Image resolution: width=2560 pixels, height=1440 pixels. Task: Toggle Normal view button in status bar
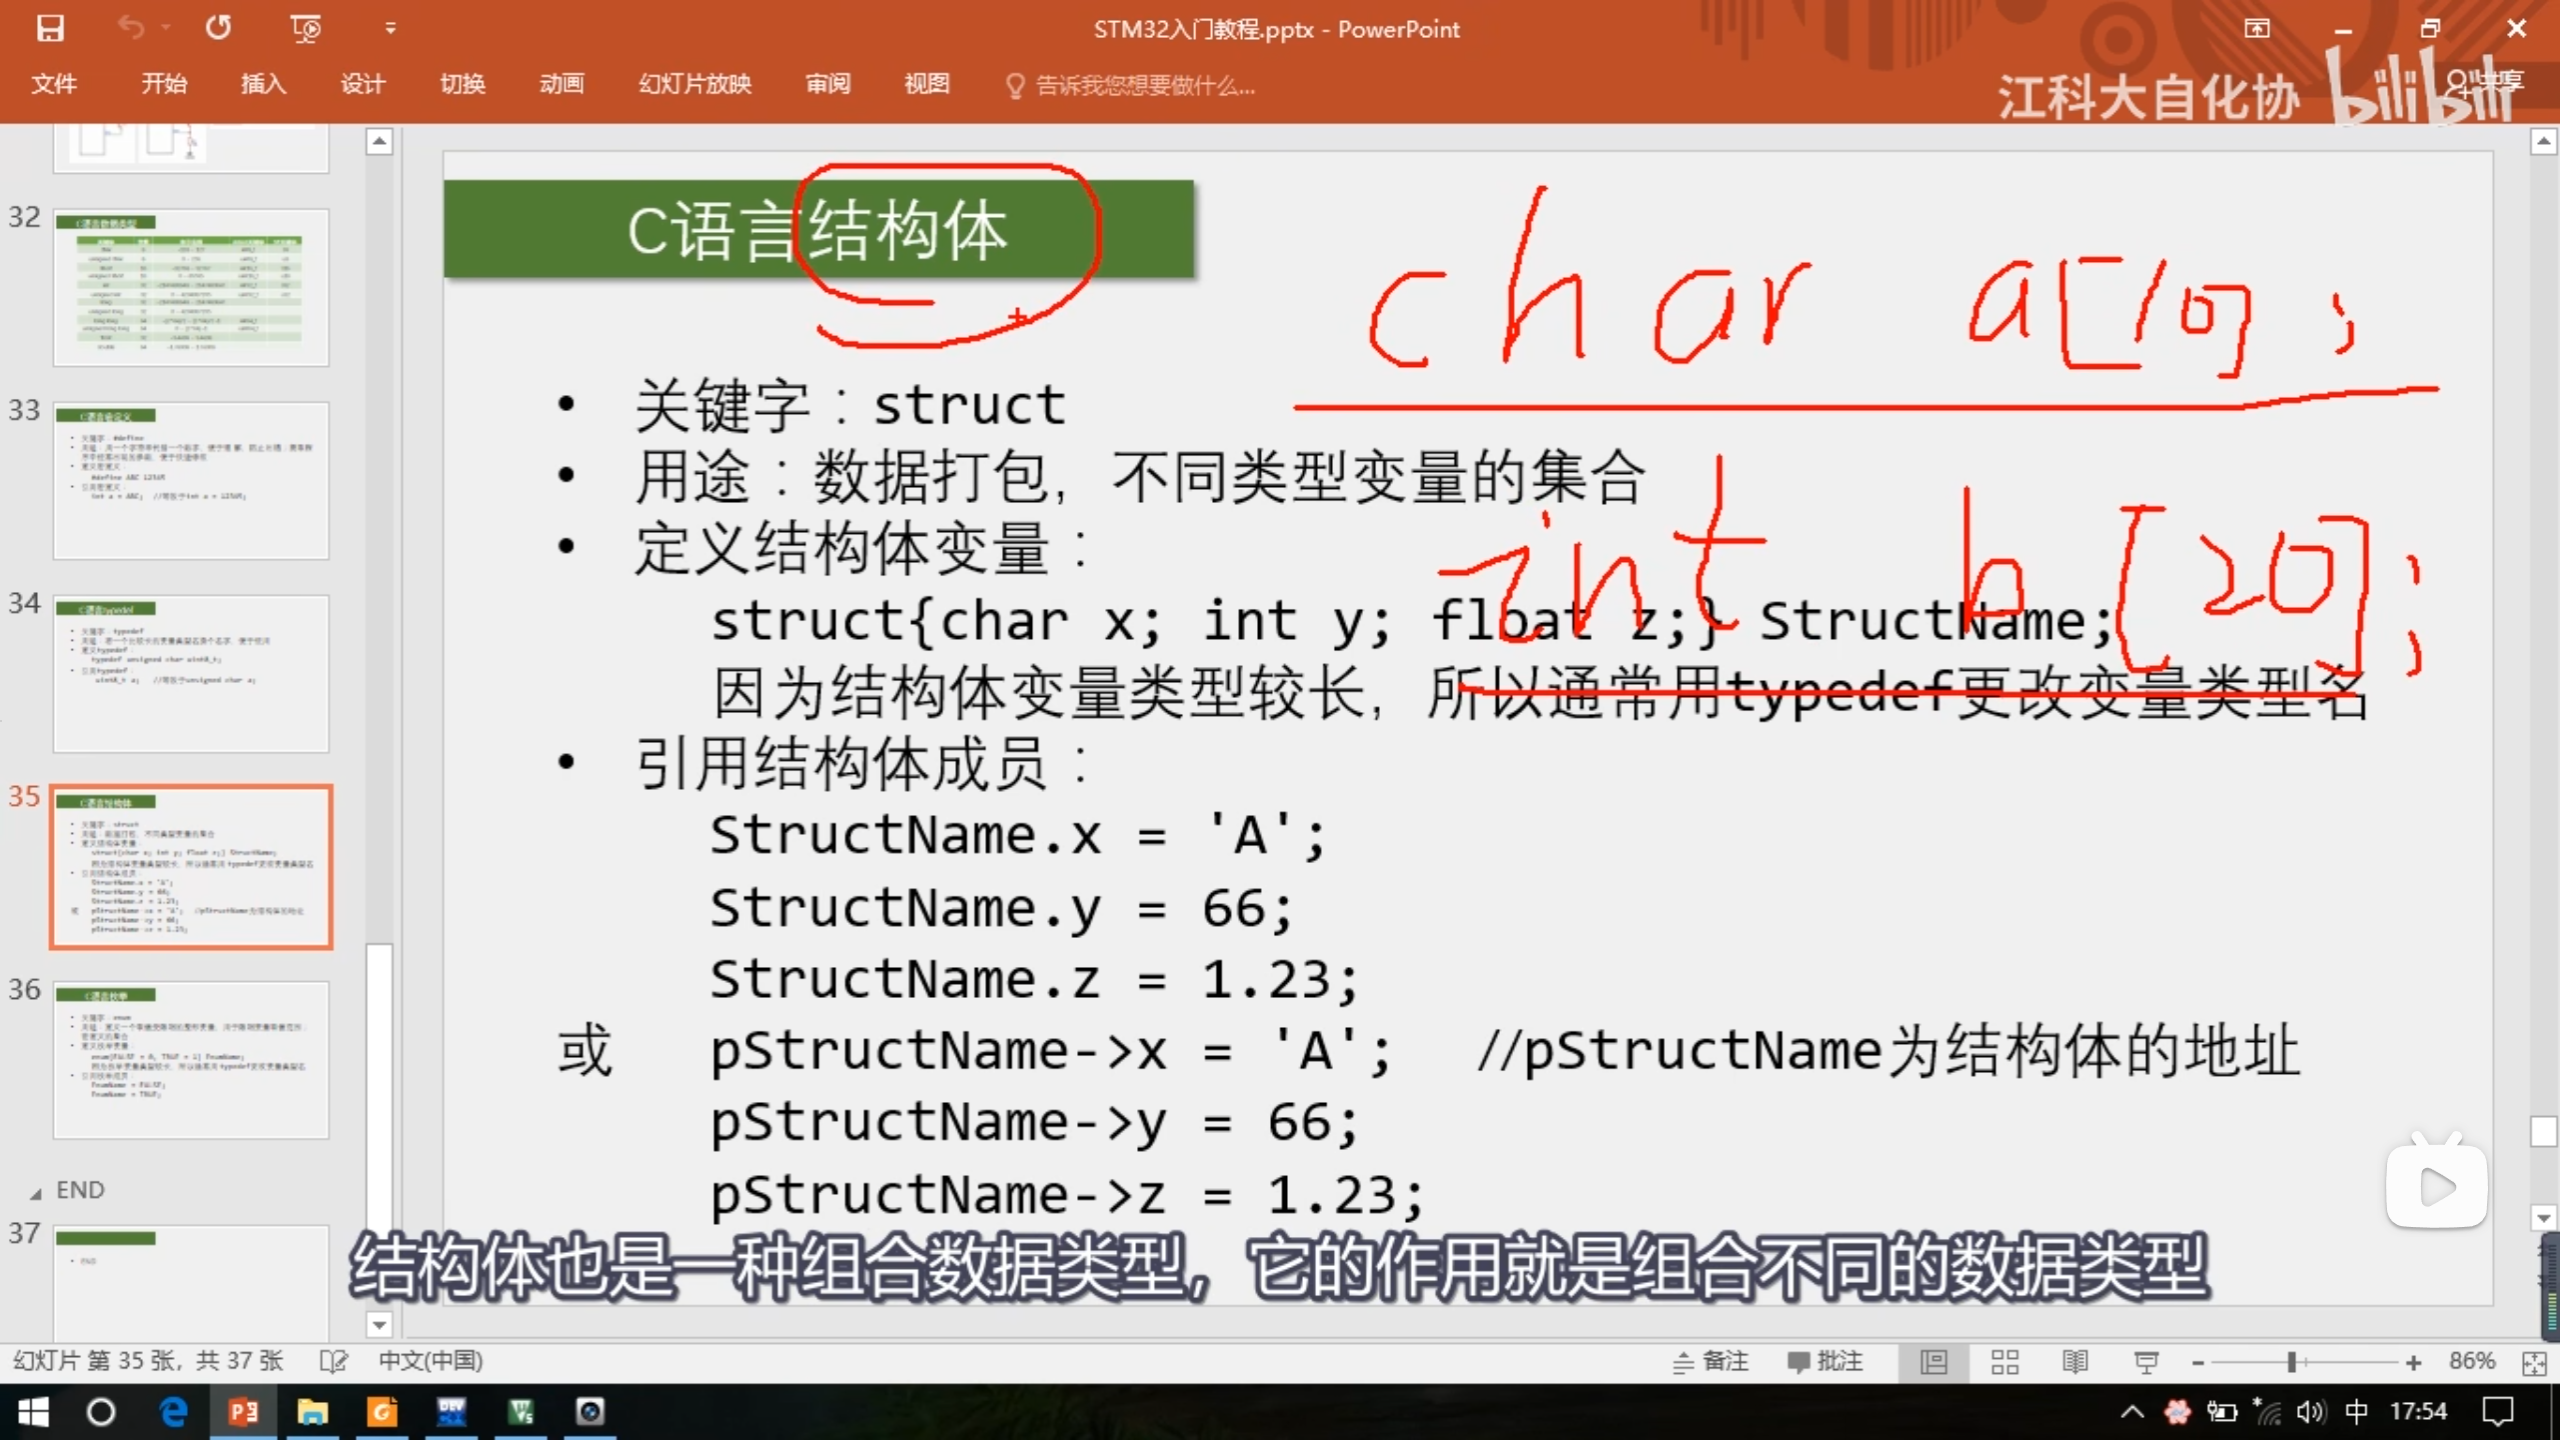point(1934,1362)
